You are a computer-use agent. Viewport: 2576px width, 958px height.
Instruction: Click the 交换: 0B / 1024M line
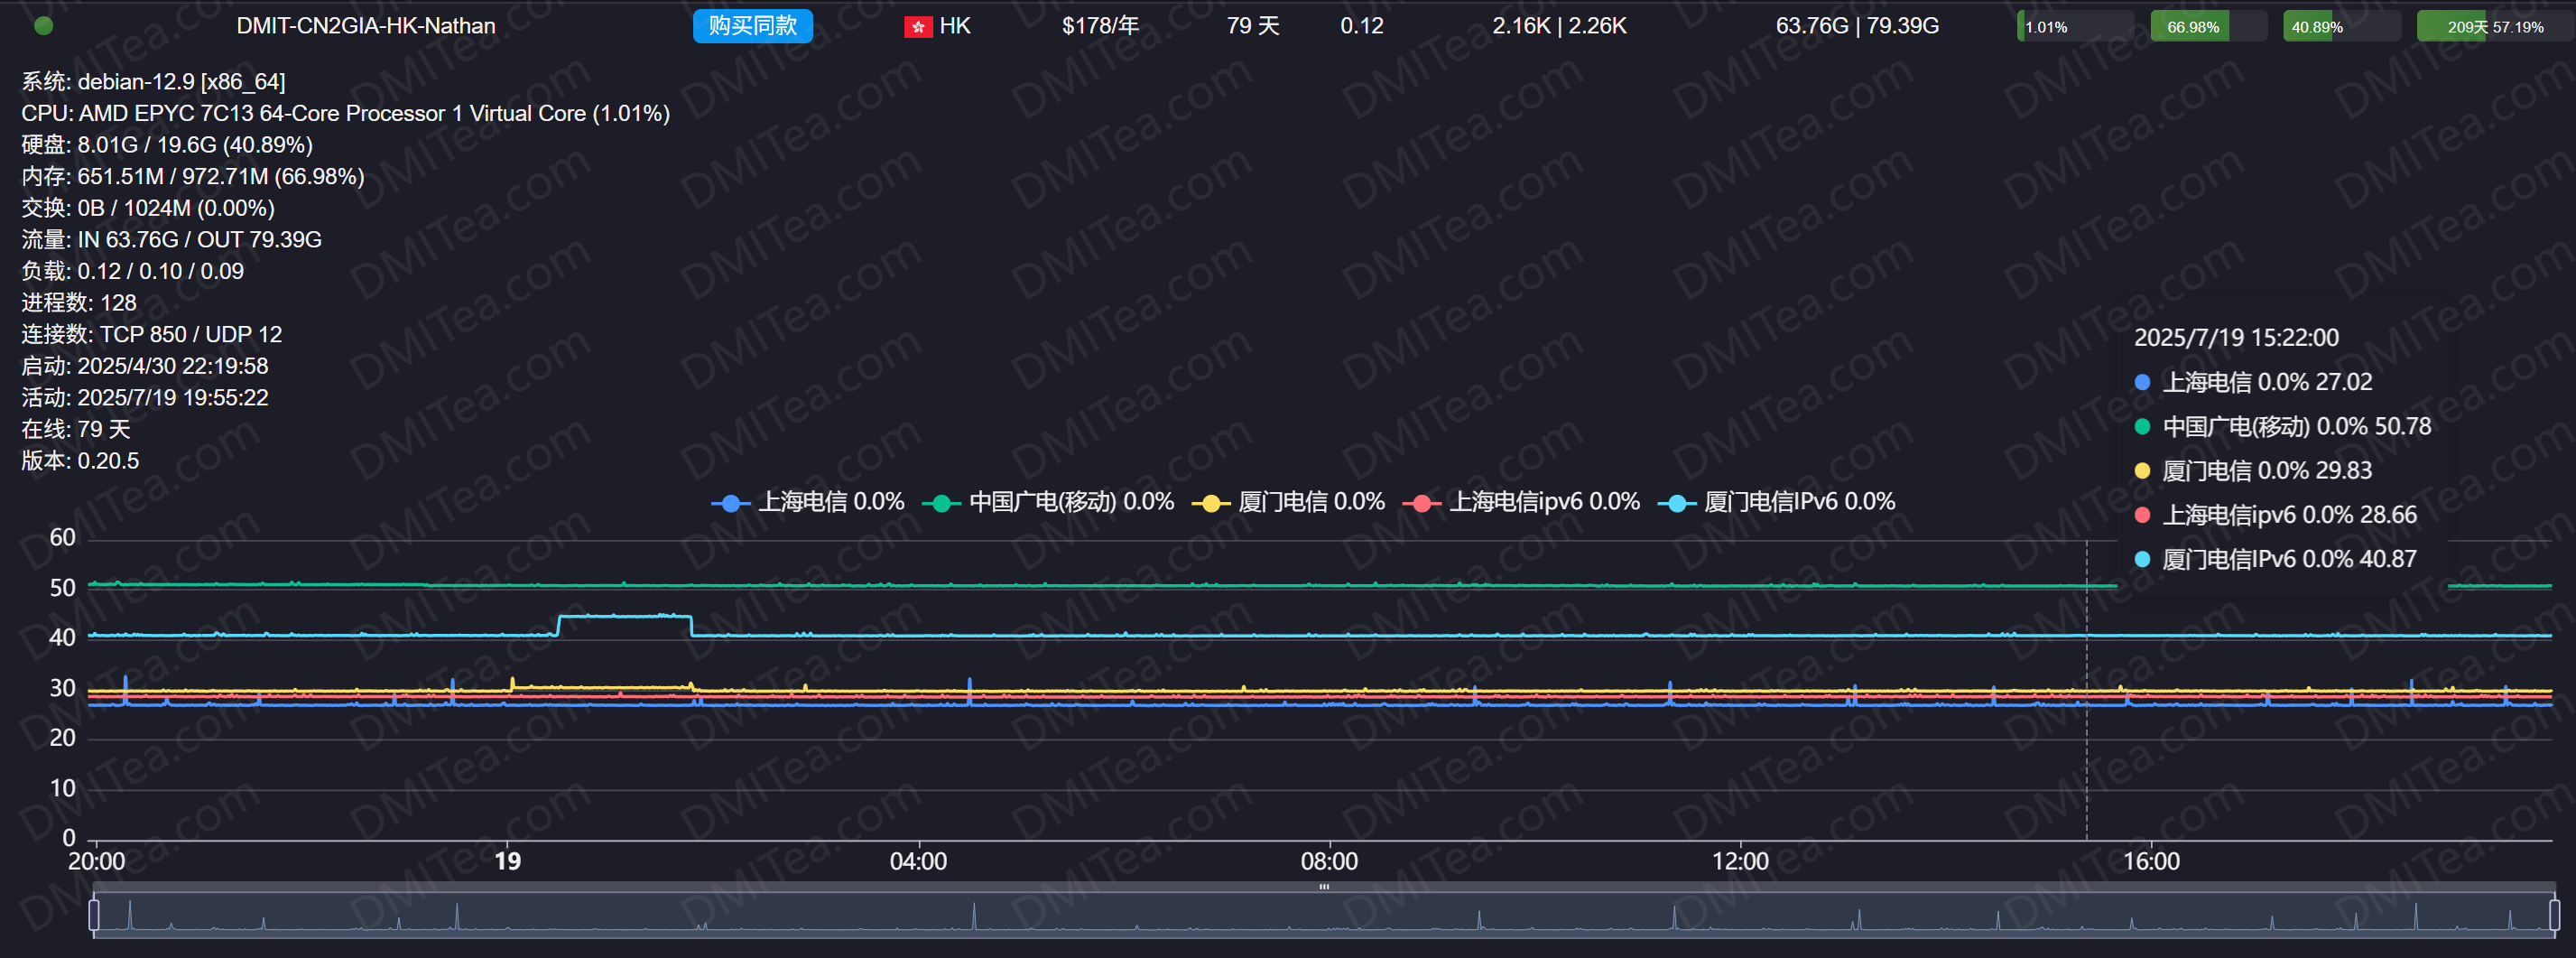(x=148, y=208)
